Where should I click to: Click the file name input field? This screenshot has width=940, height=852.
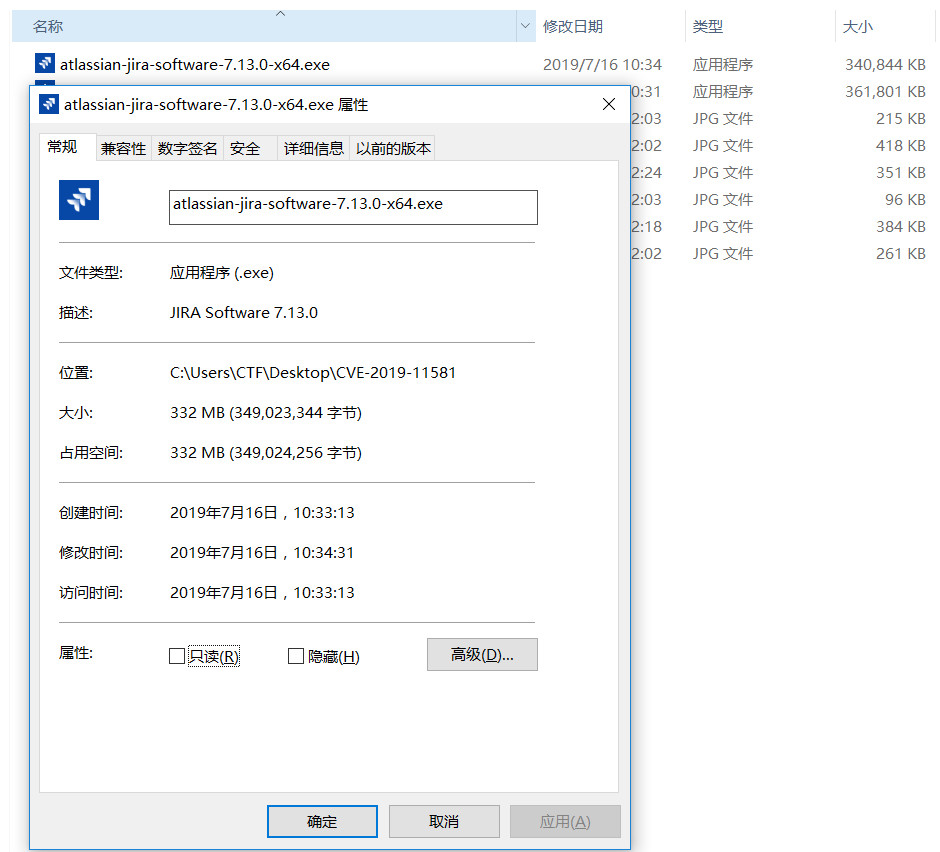tap(353, 207)
